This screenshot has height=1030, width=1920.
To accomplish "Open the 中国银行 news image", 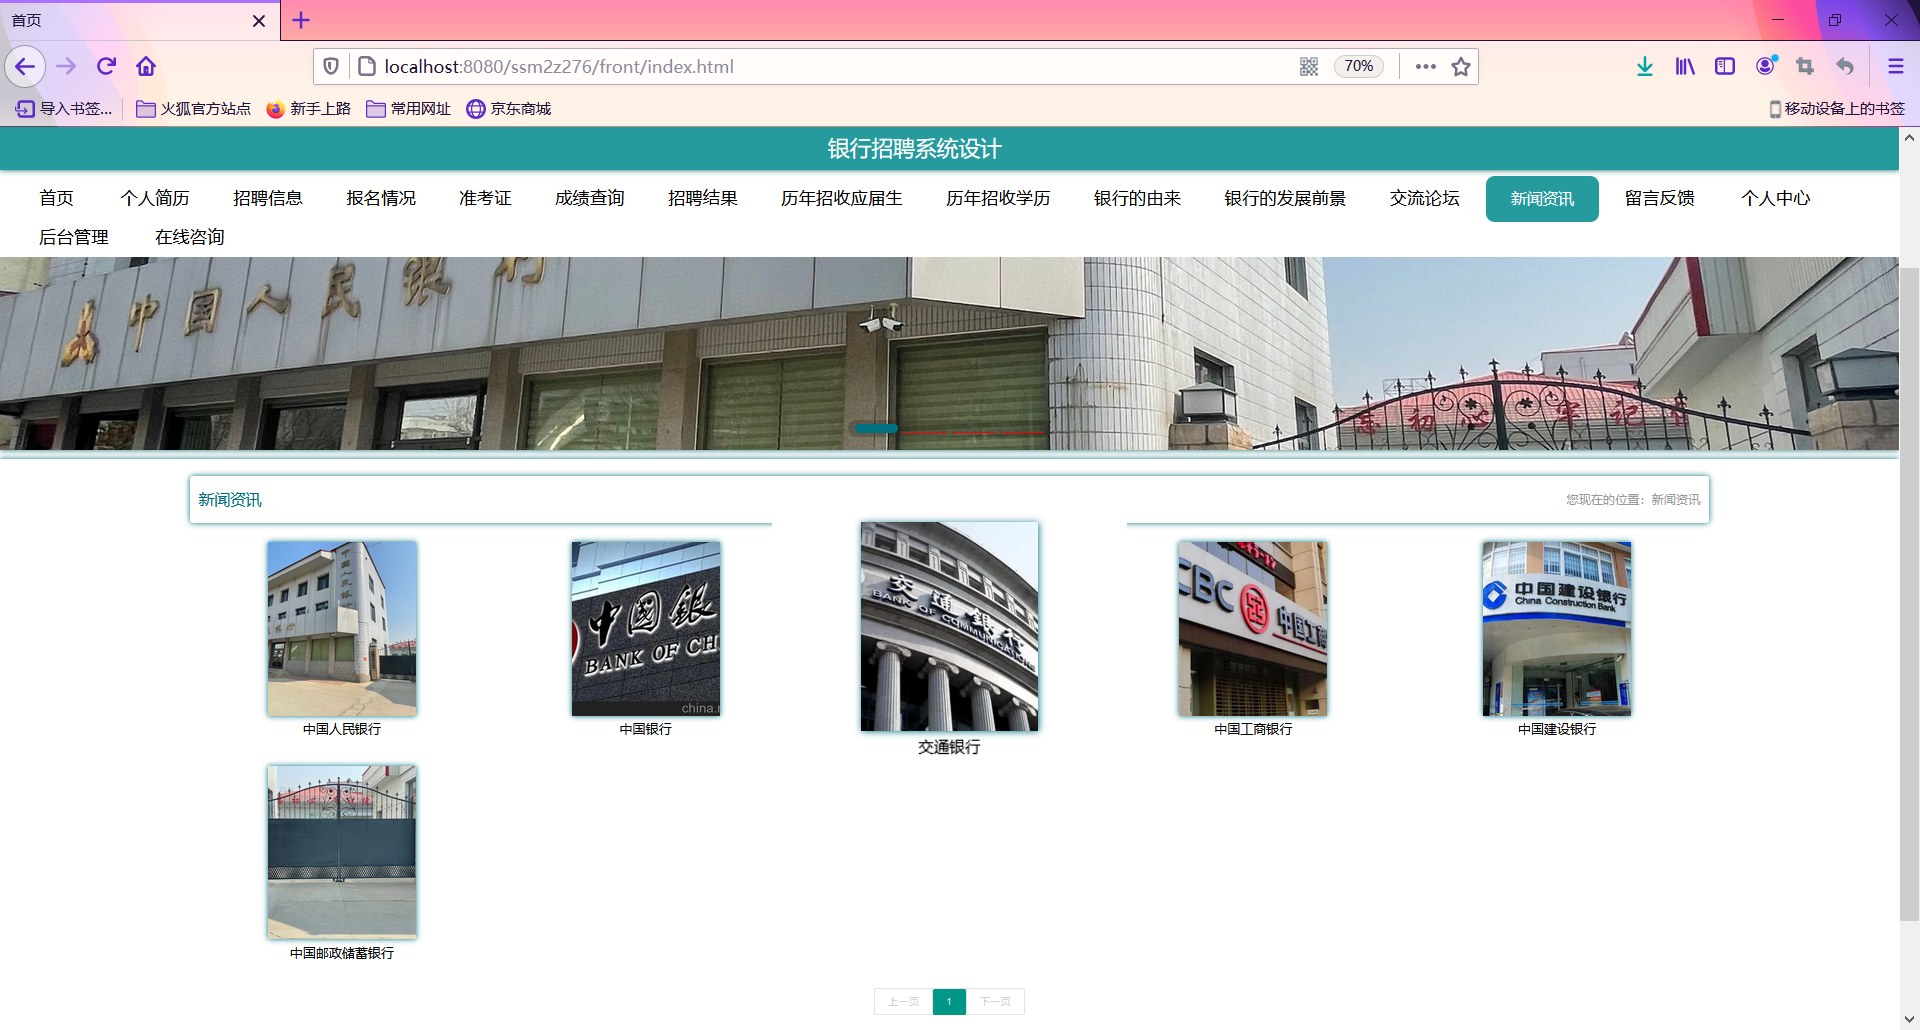I will pos(646,628).
